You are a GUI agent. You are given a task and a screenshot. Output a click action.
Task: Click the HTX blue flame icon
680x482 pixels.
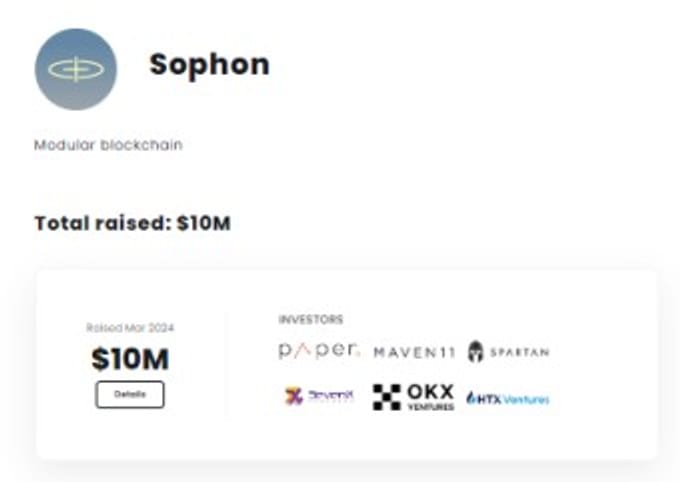[471, 397]
